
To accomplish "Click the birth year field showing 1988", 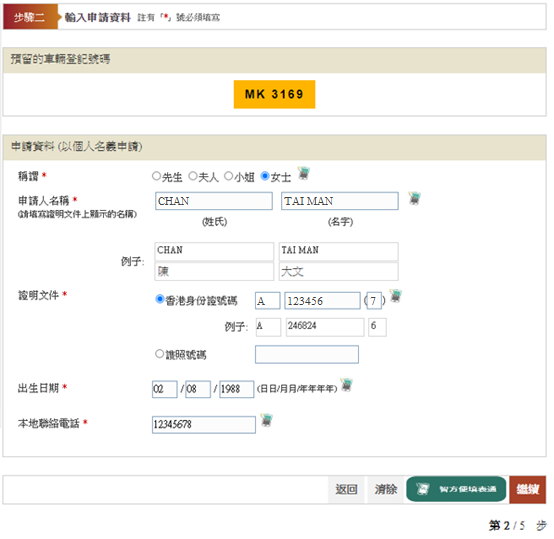I will (237, 389).
